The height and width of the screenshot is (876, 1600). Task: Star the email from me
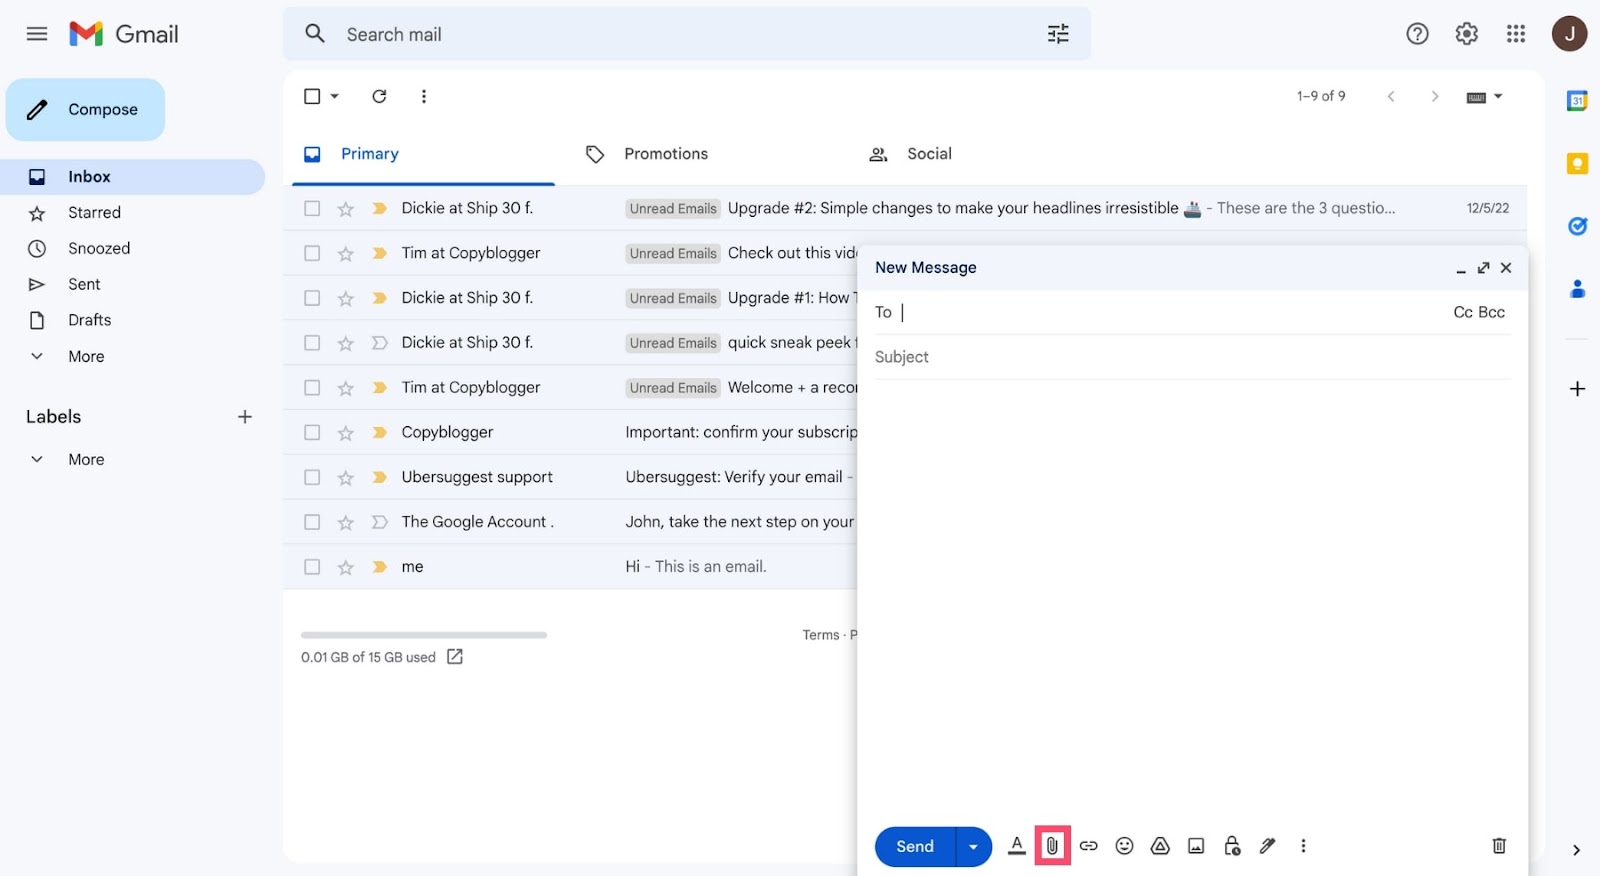point(346,567)
